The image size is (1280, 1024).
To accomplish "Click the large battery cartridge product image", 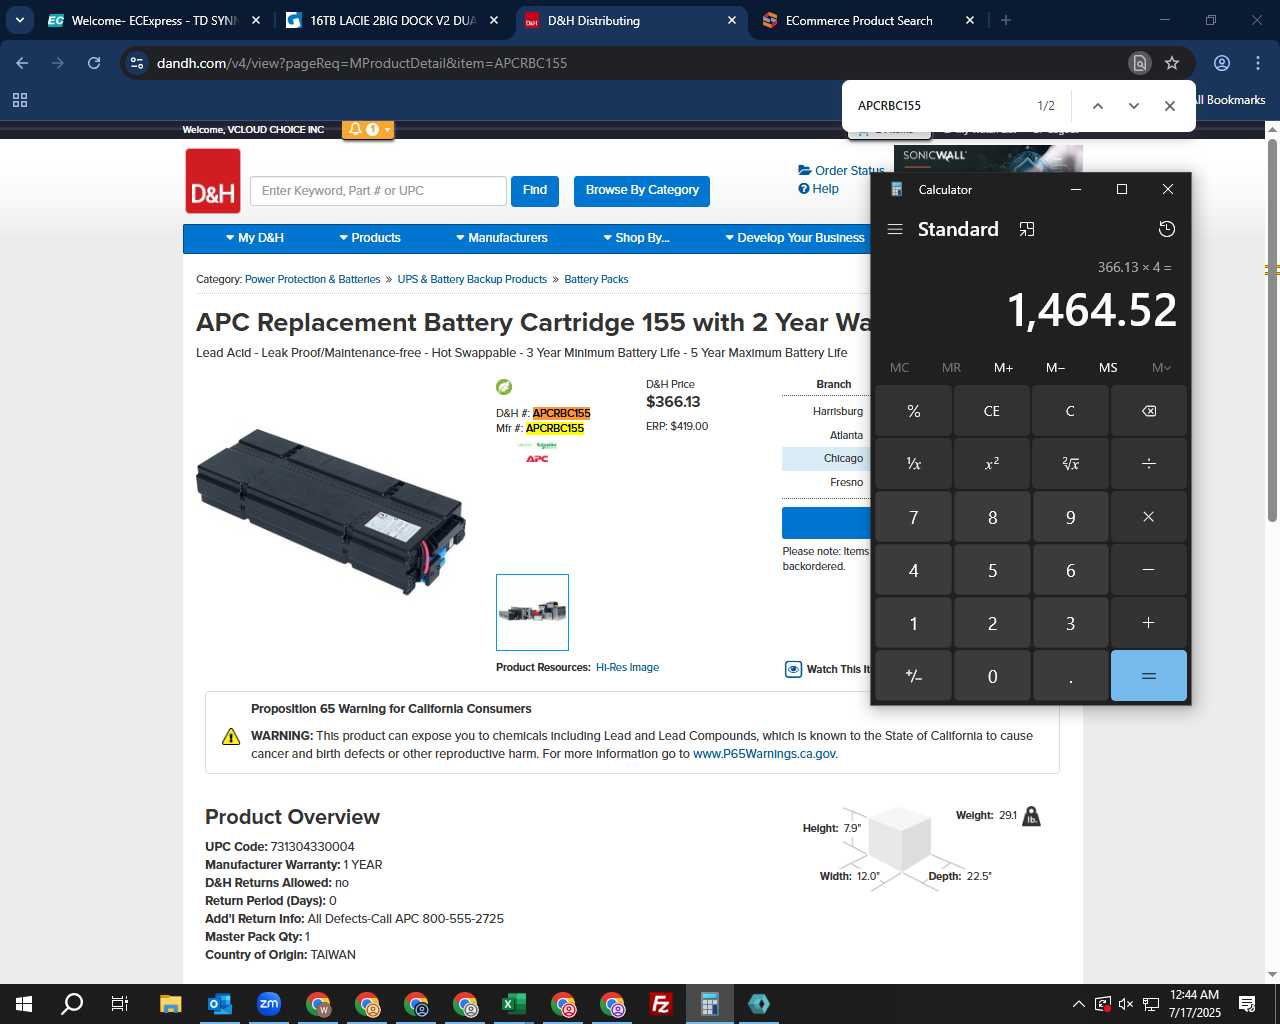I will [x=331, y=510].
